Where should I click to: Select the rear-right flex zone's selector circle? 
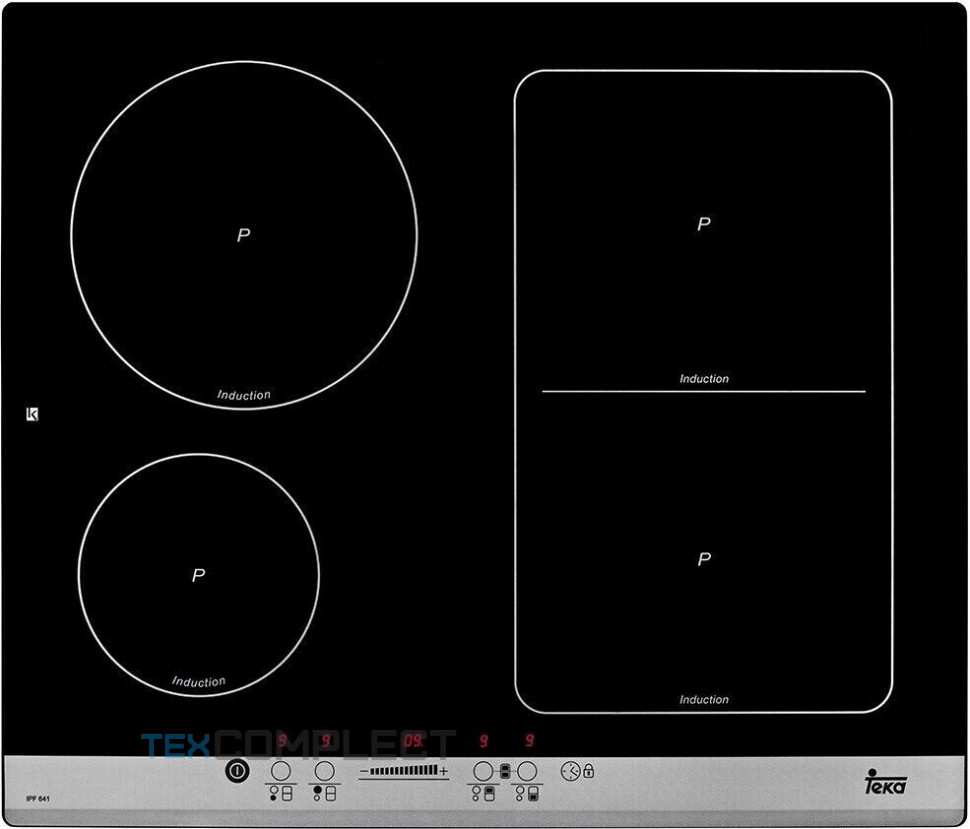tap(483, 771)
